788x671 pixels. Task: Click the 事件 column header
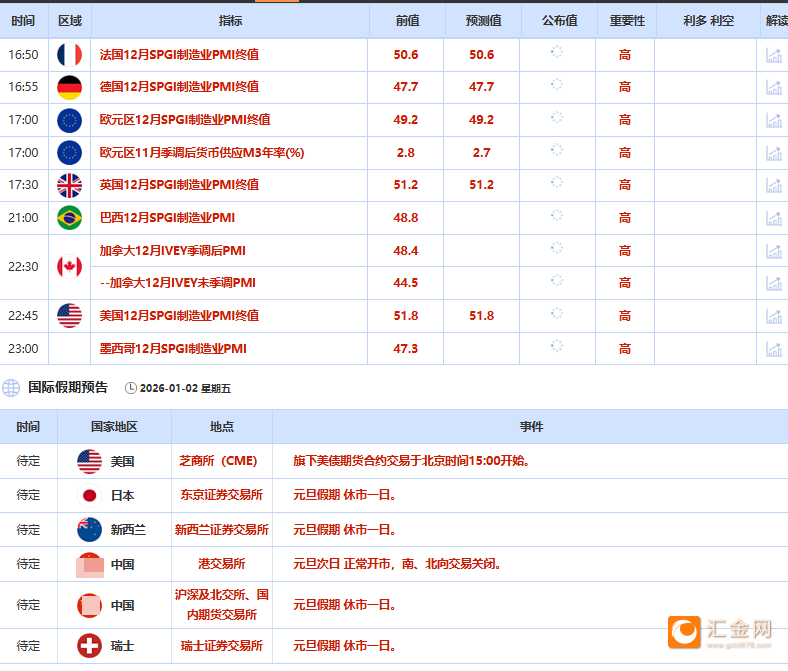tap(531, 427)
